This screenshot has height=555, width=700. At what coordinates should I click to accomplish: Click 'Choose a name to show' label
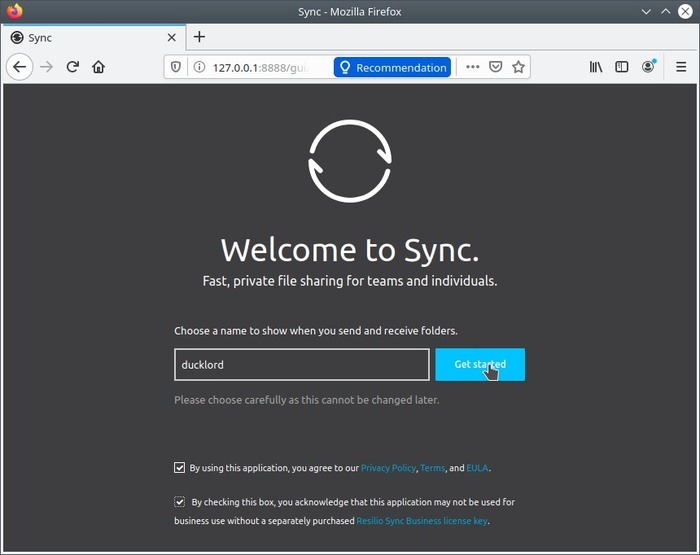(x=316, y=331)
